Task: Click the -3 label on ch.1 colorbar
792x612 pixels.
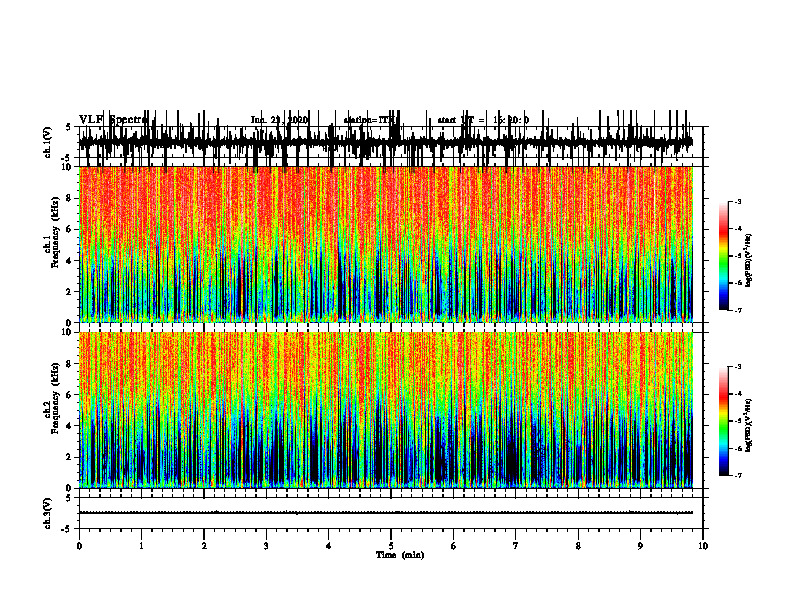Action: 738,202
